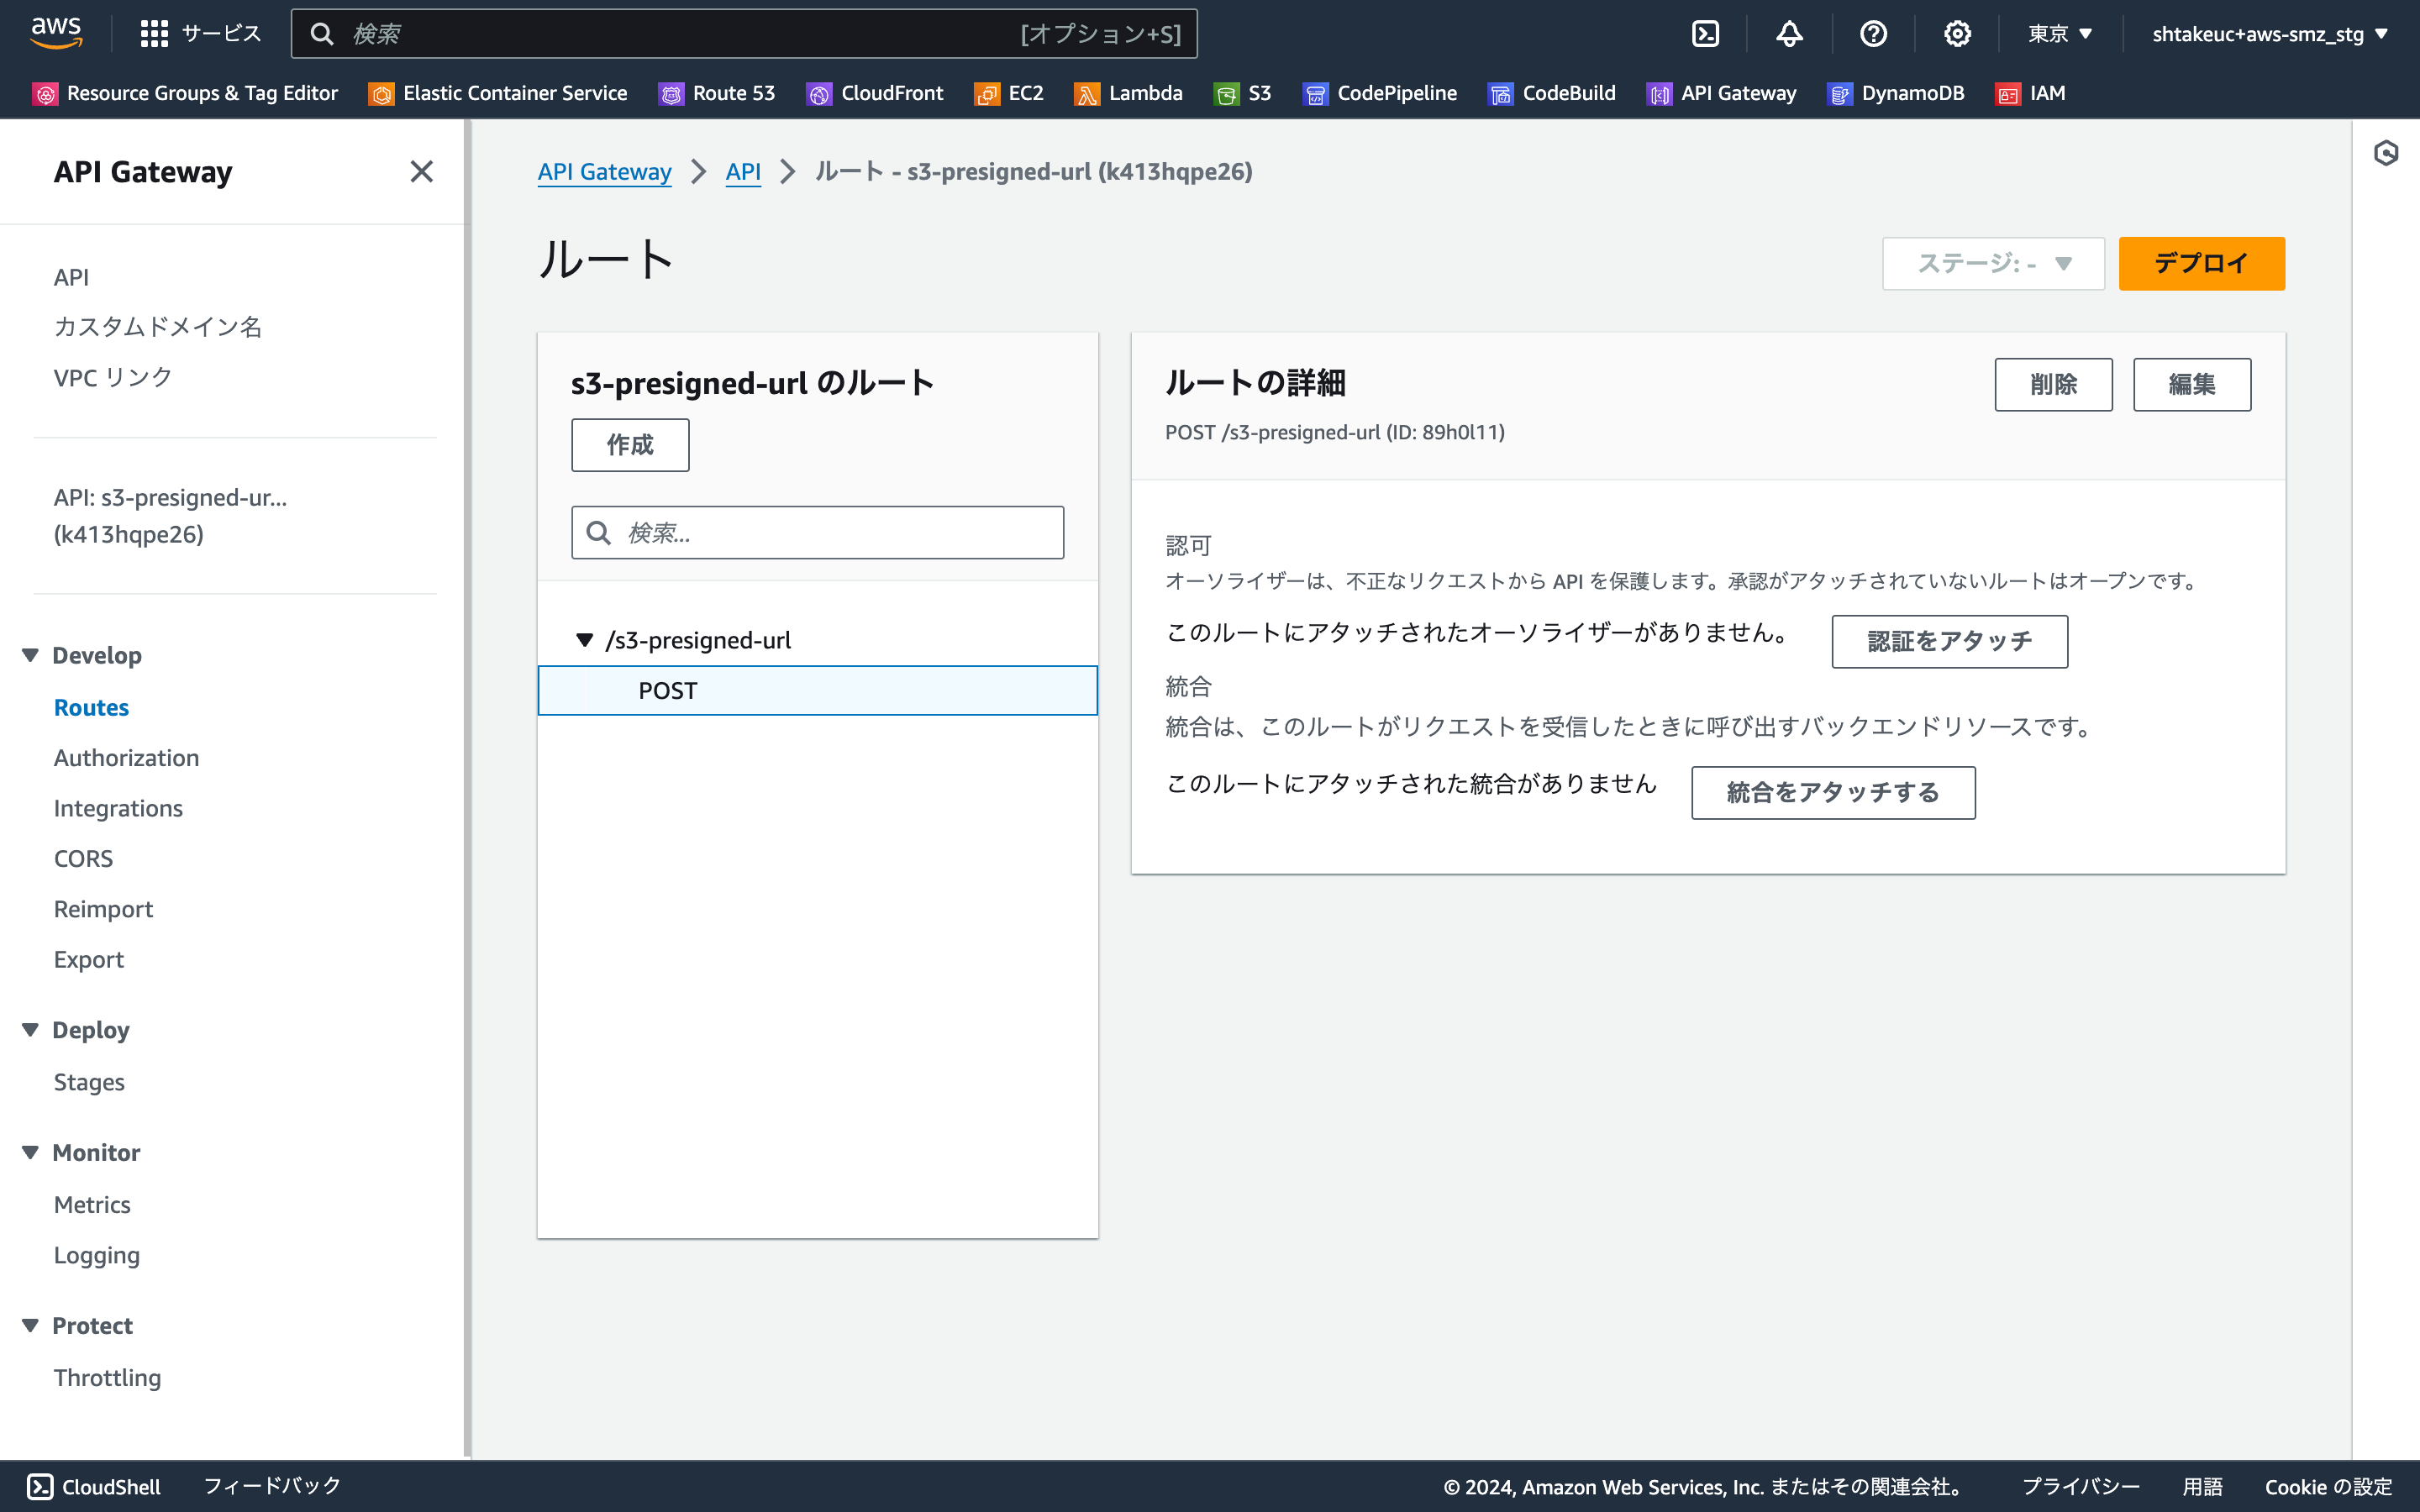Open Resource Groups & Tag Editor shortcut
Image resolution: width=2420 pixels, height=1512 pixels.
pyautogui.click(x=186, y=93)
